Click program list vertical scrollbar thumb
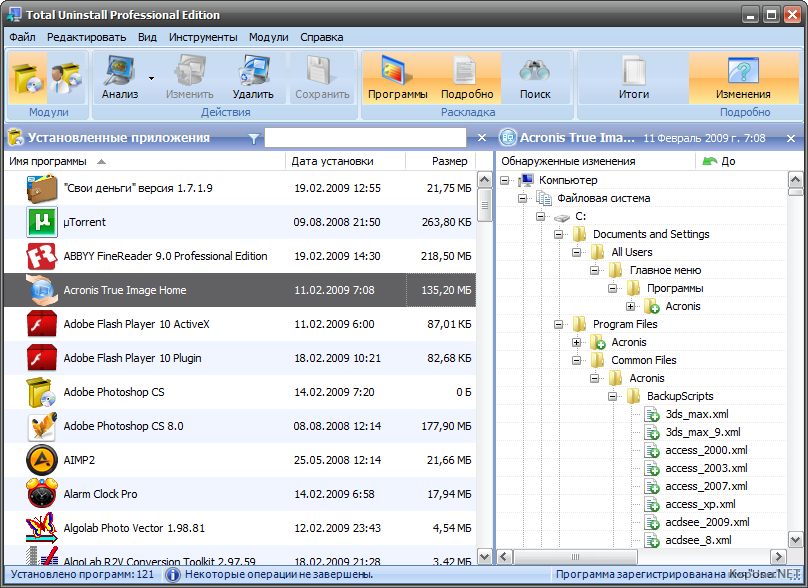 (x=484, y=205)
